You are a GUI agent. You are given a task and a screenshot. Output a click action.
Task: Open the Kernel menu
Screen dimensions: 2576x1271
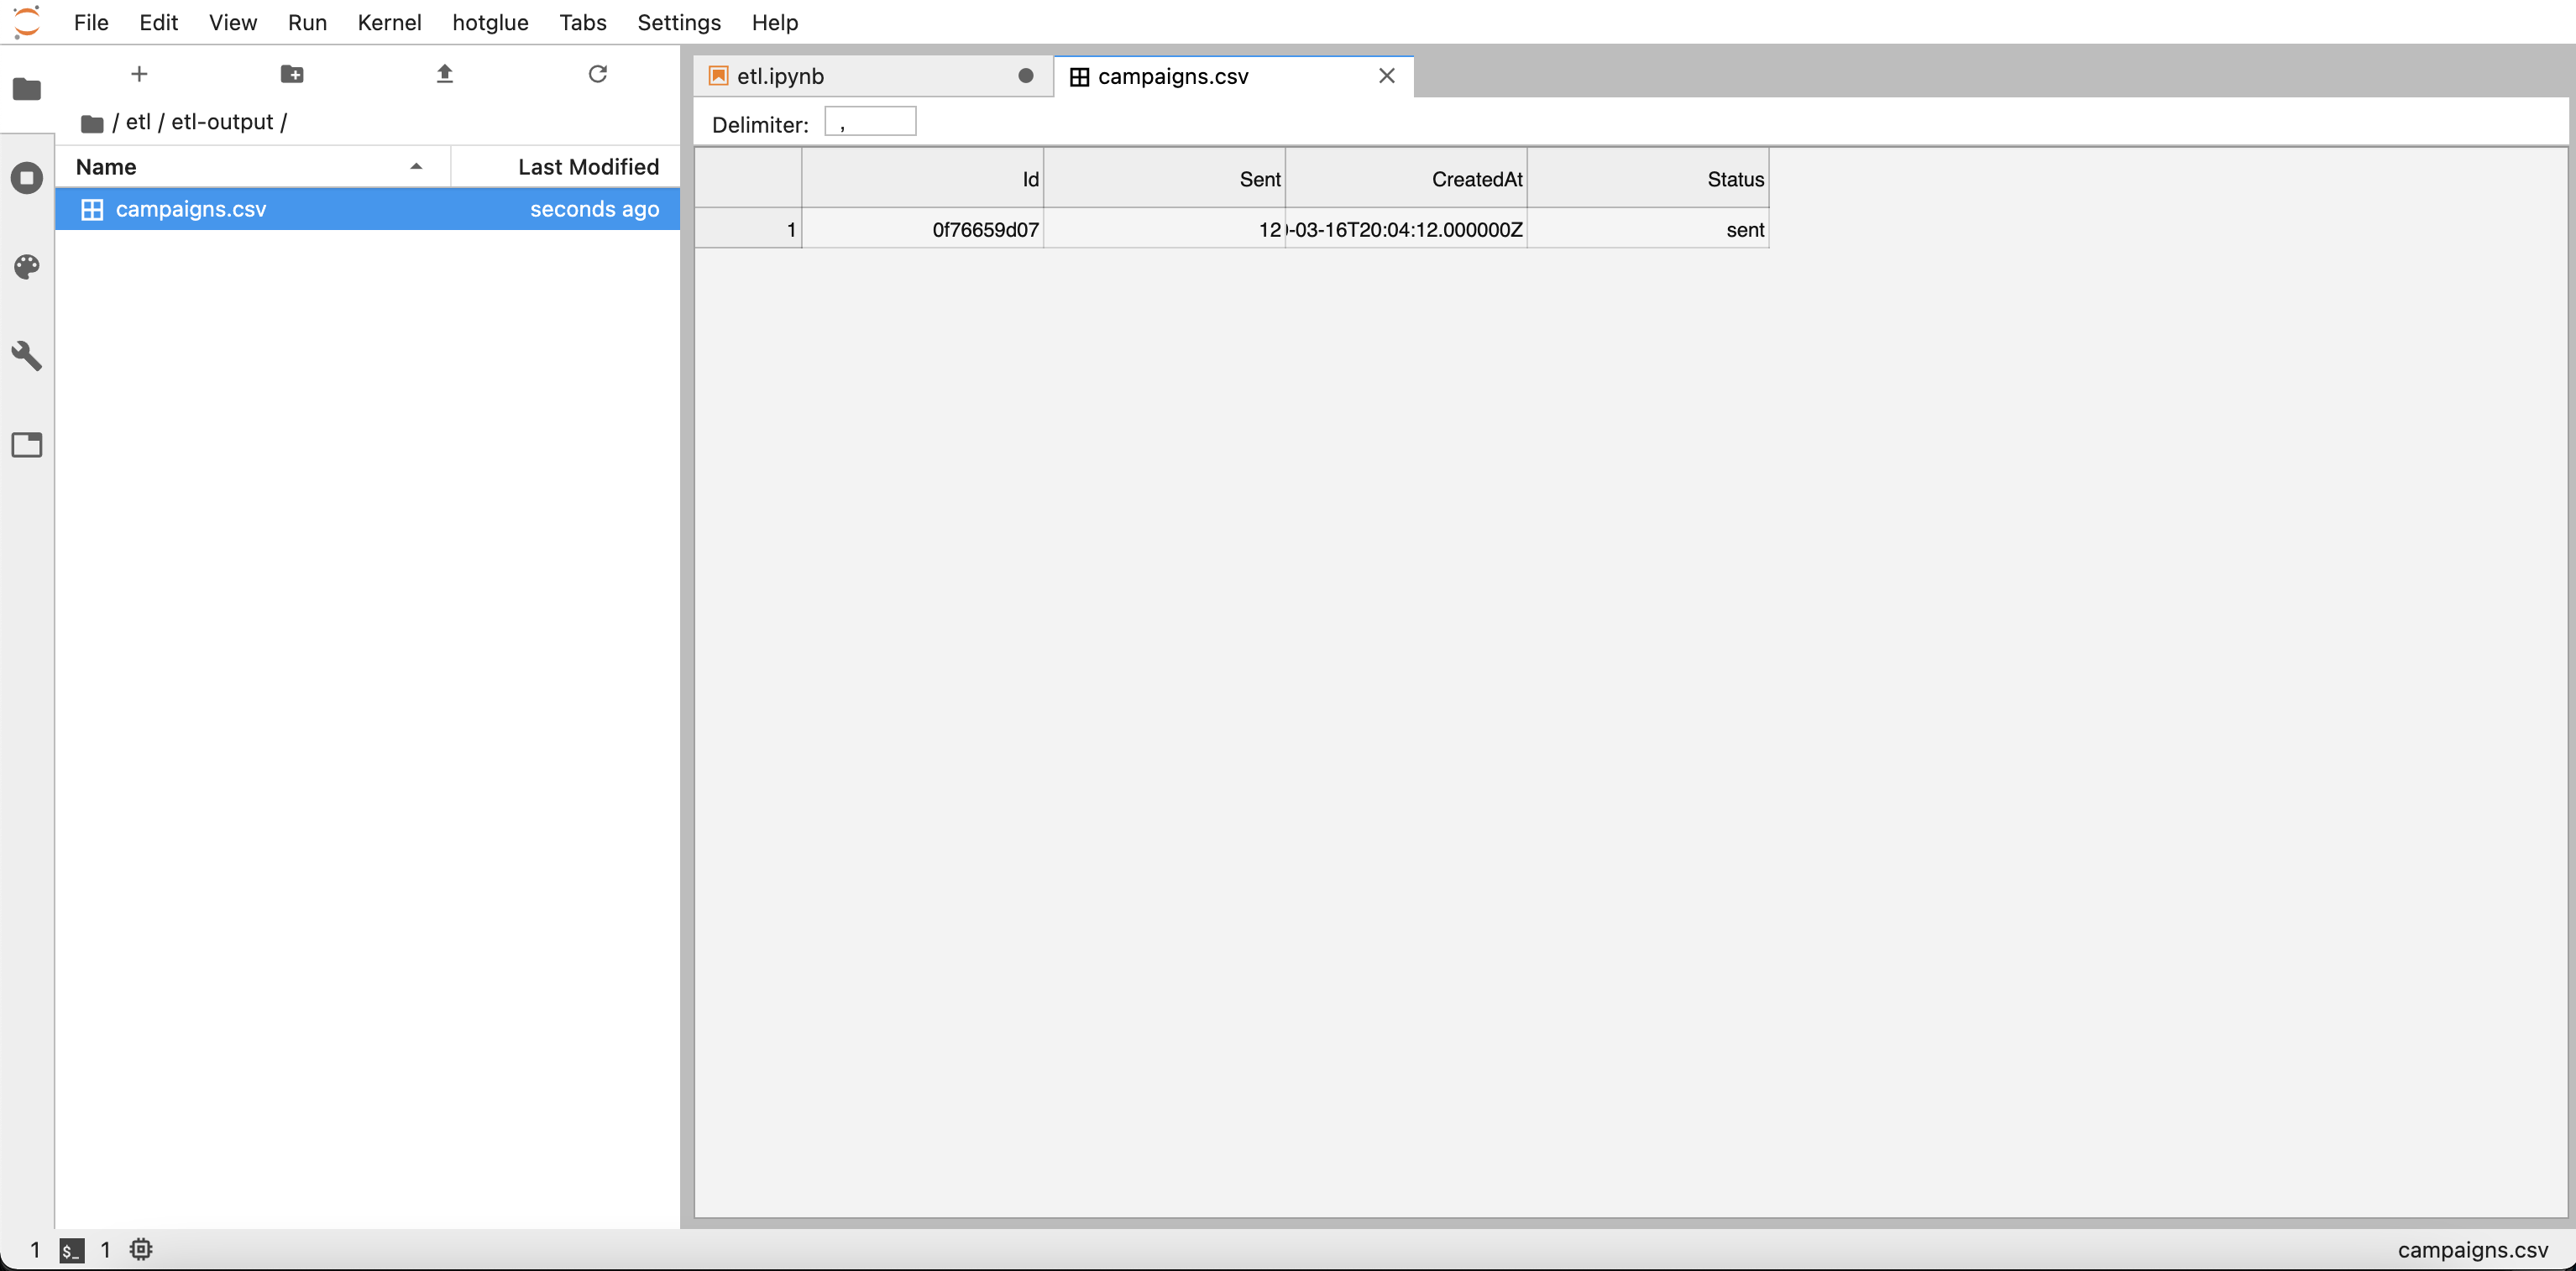[x=389, y=22]
